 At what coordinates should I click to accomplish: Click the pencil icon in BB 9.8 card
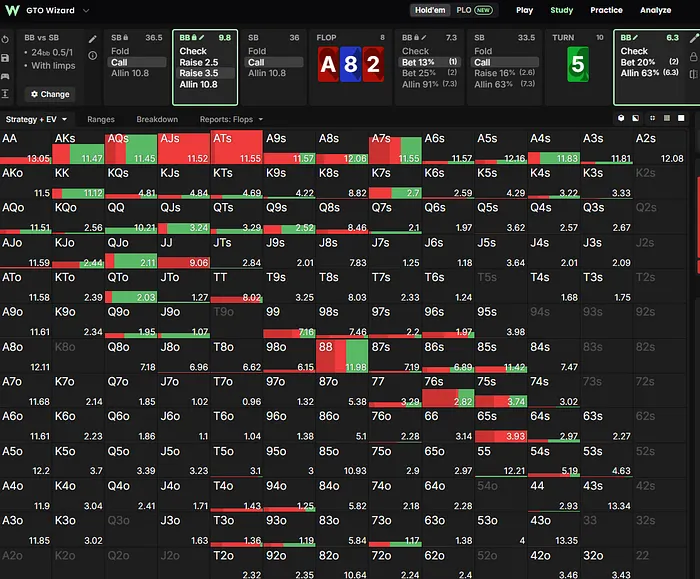click(202, 37)
